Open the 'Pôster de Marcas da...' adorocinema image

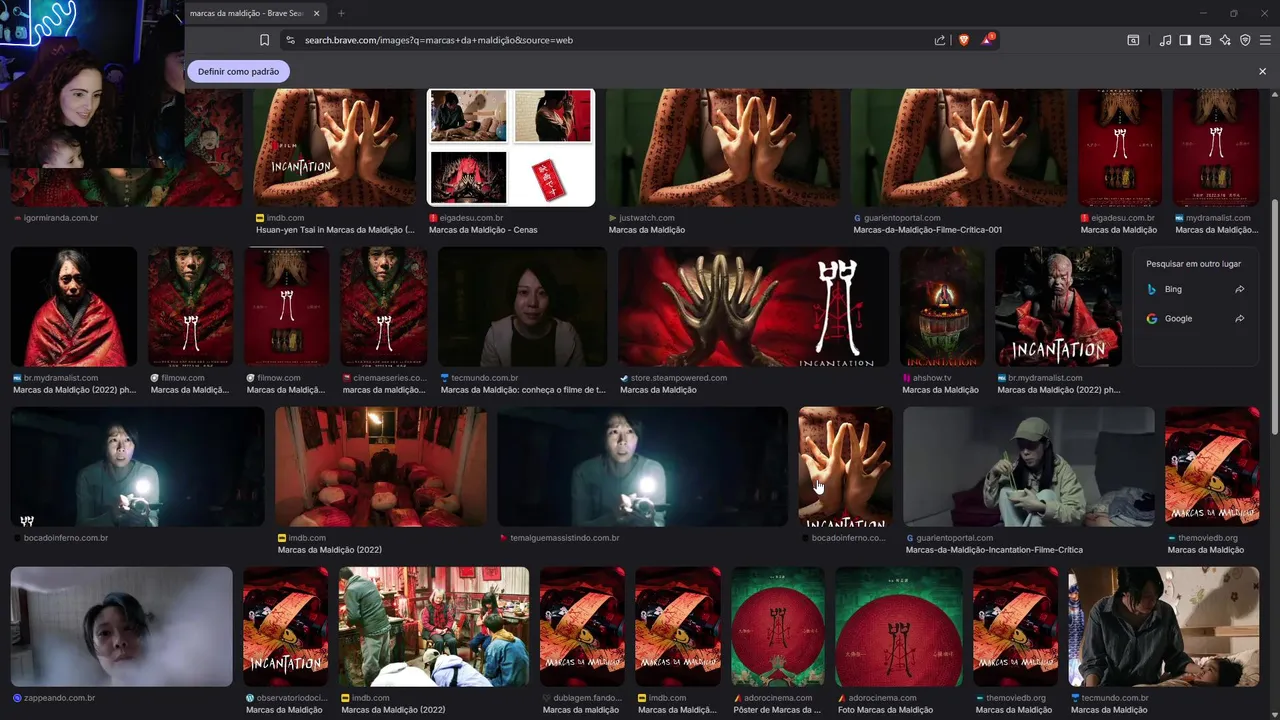pos(778,627)
